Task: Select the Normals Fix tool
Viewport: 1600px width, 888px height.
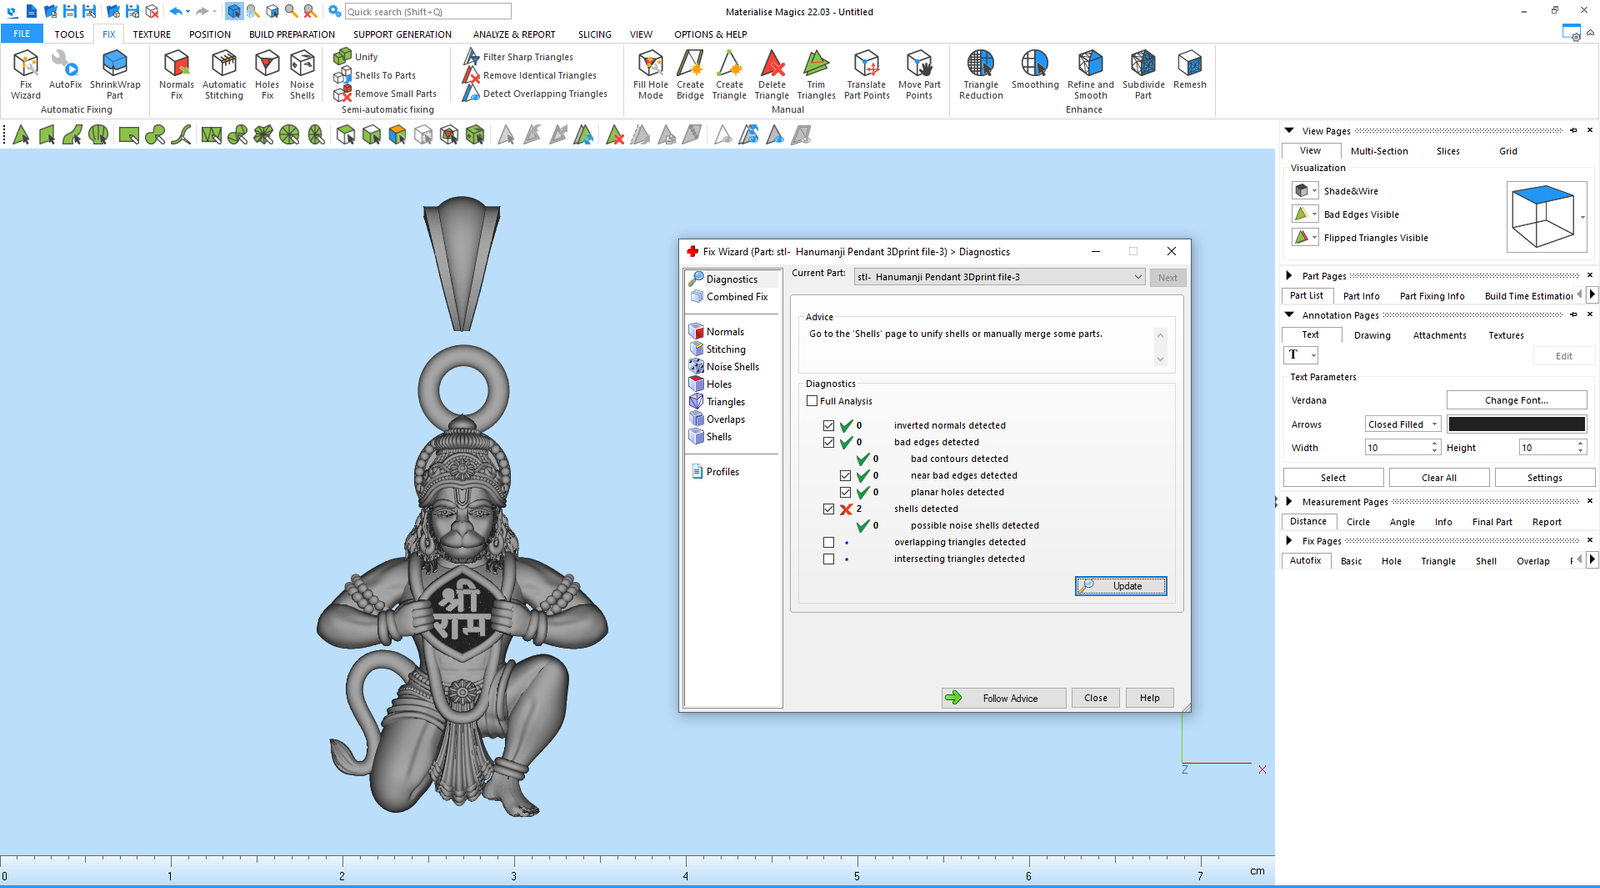Action: click(x=176, y=74)
